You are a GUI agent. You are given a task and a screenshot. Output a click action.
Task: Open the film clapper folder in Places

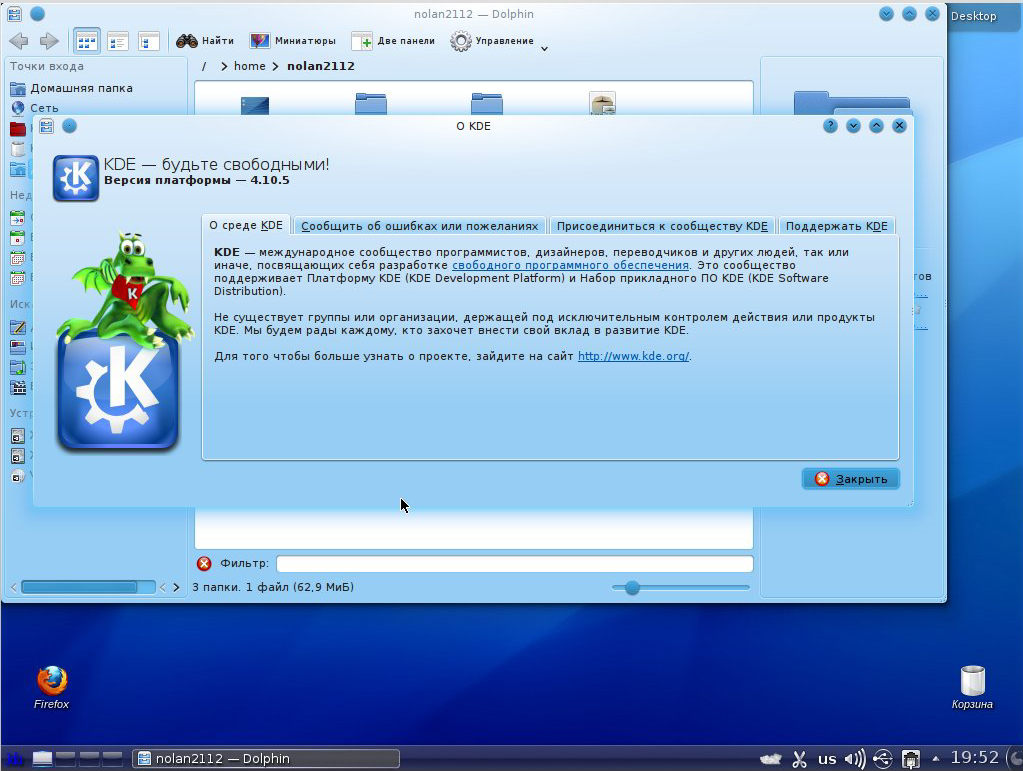coord(18,387)
